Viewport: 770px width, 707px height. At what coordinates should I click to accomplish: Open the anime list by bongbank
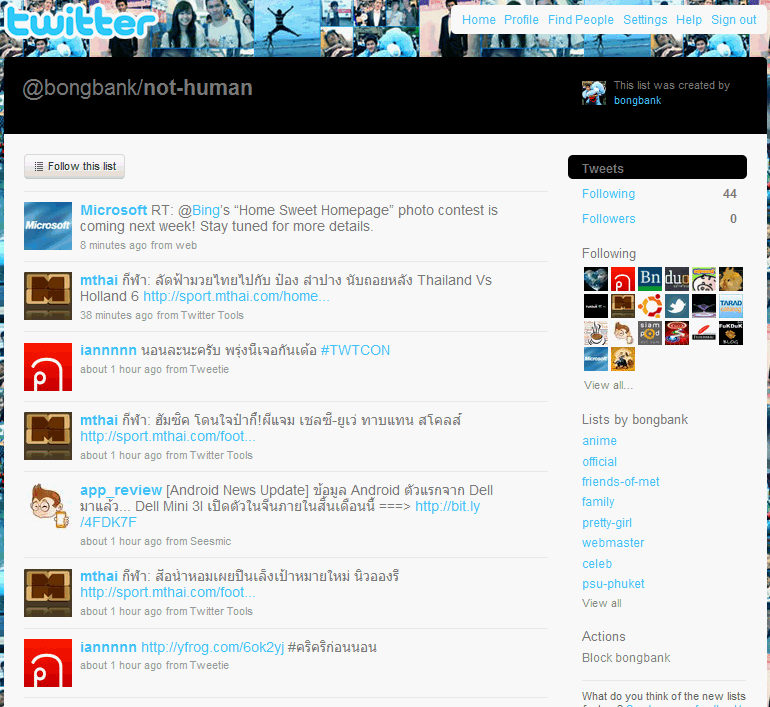[x=599, y=441]
